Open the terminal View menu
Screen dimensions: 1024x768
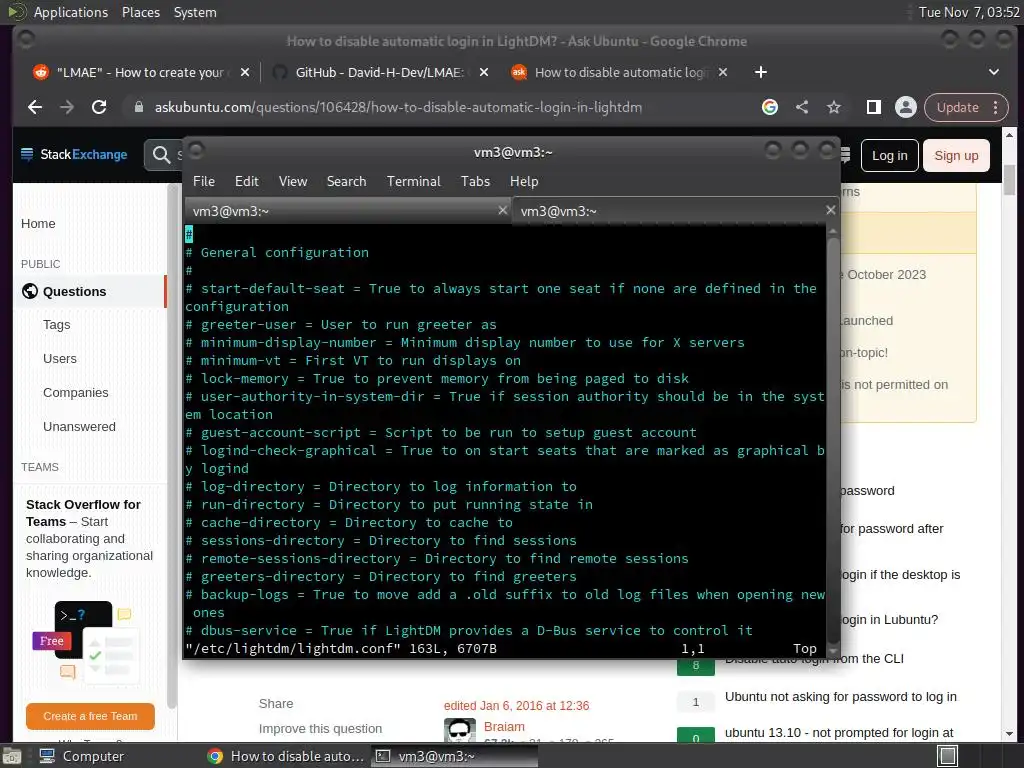[293, 182]
